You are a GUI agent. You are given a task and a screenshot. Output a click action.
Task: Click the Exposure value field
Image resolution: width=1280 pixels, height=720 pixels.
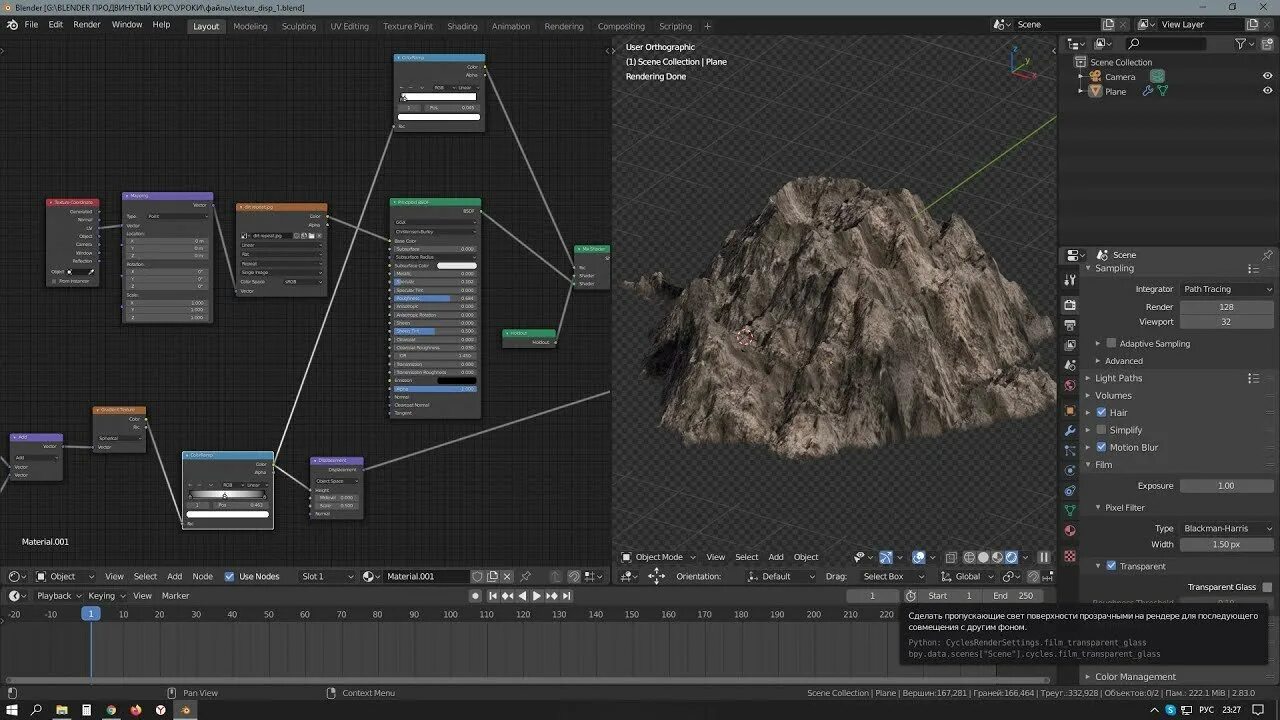pos(1226,486)
